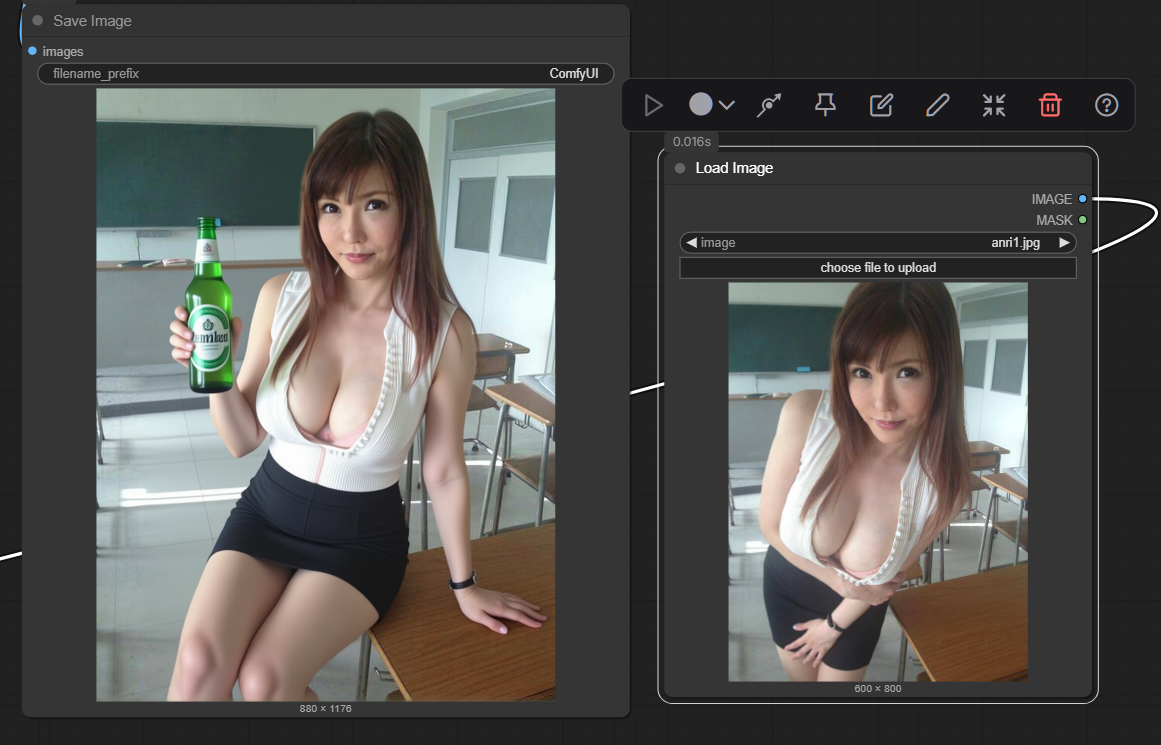This screenshot has width=1161, height=745.
Task: Click the Save Image node title
Action: (x=93, y=21)
